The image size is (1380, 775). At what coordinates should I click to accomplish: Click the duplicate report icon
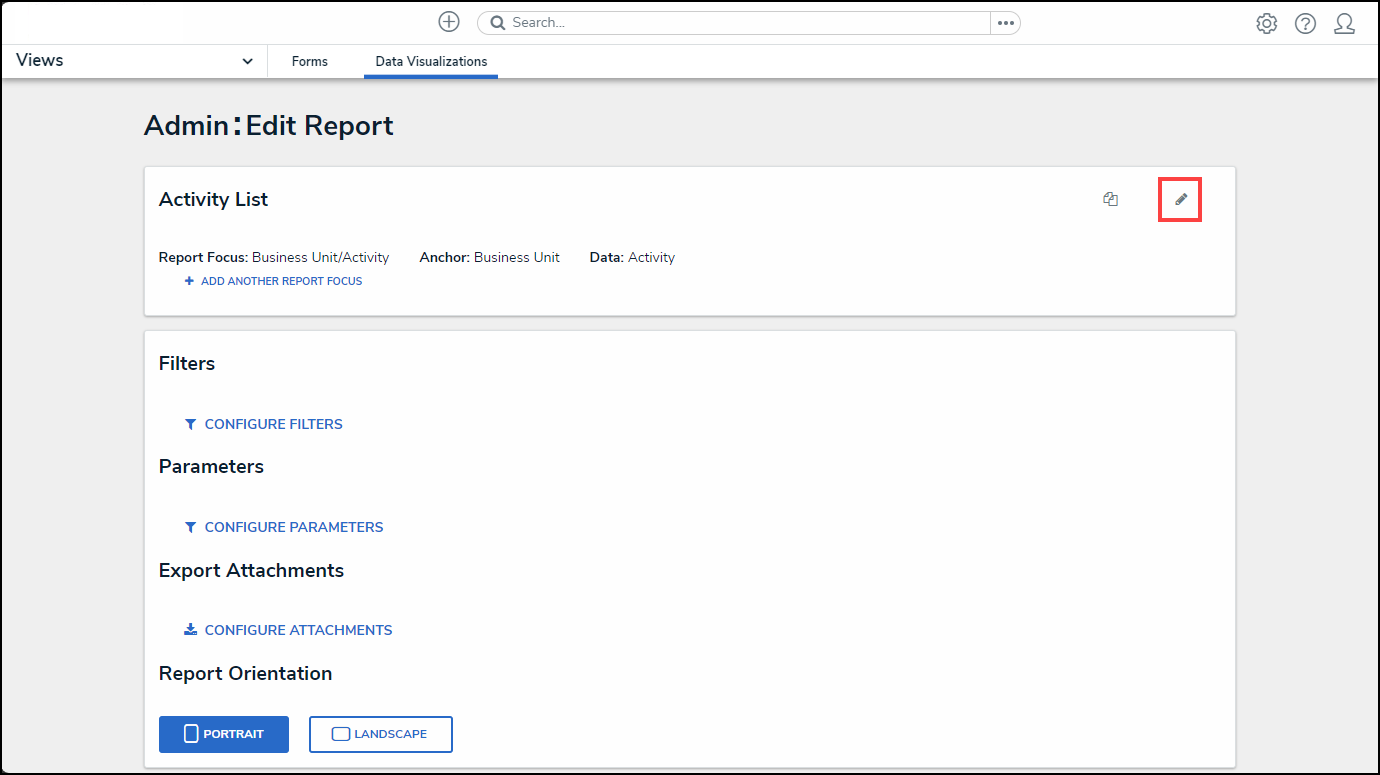[1110, 200]
